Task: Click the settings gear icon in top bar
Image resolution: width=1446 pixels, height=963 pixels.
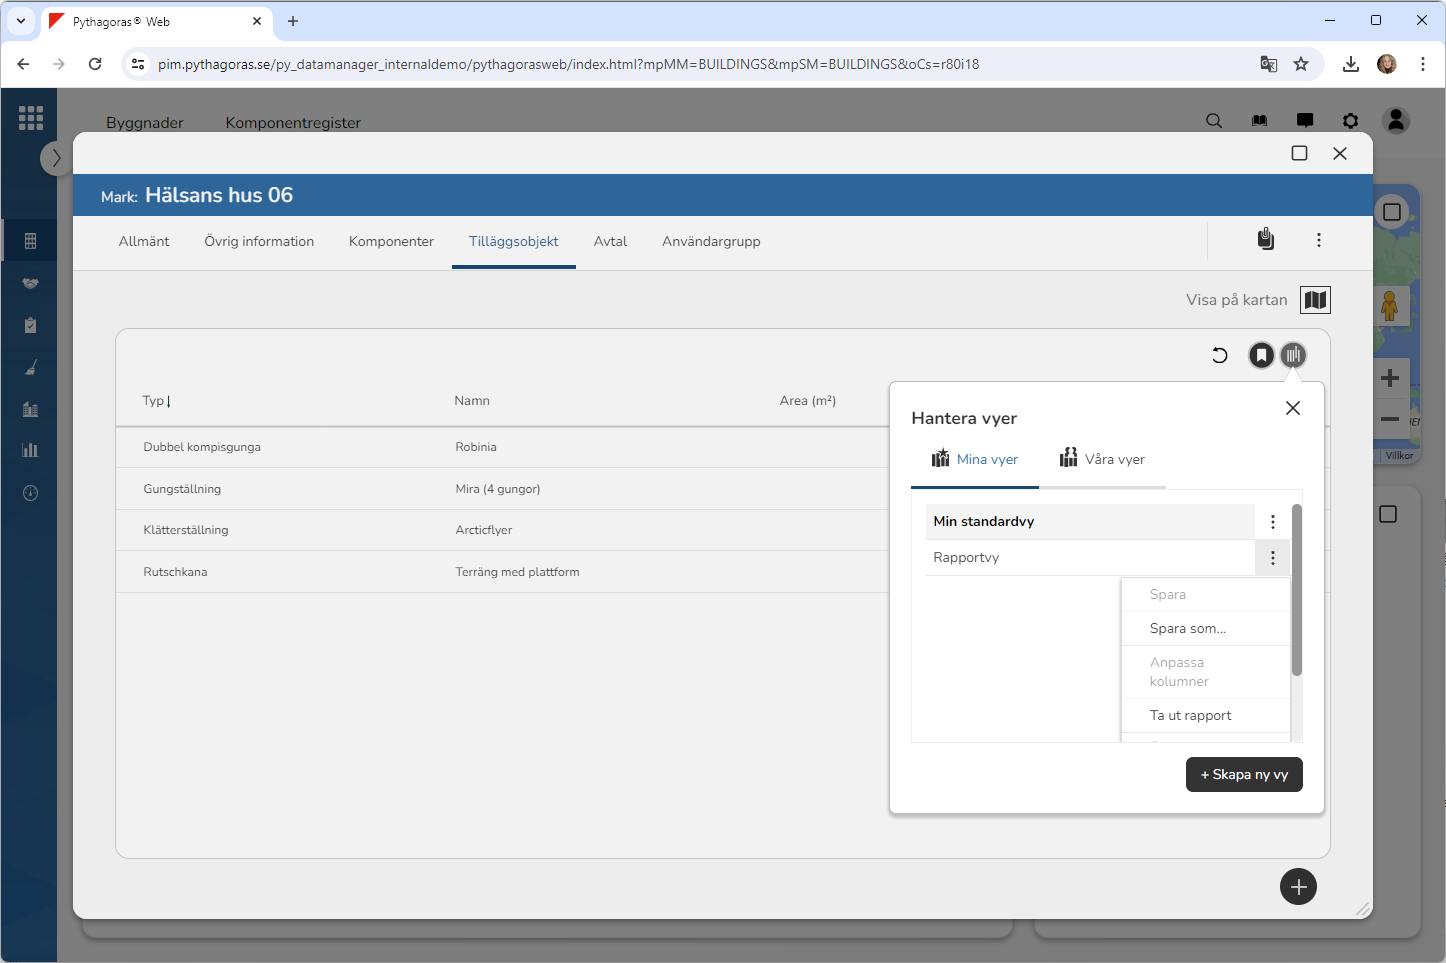Action: point(1350,121)
